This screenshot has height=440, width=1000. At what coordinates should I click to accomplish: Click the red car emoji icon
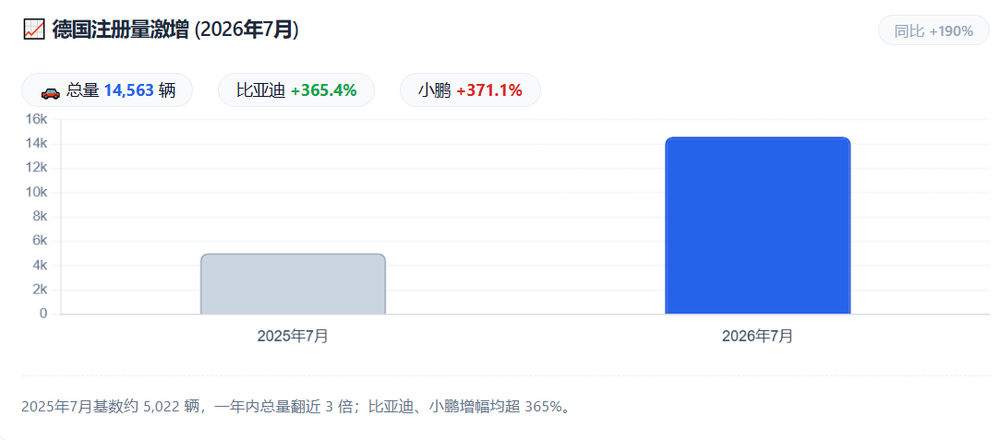pos(50,91)
